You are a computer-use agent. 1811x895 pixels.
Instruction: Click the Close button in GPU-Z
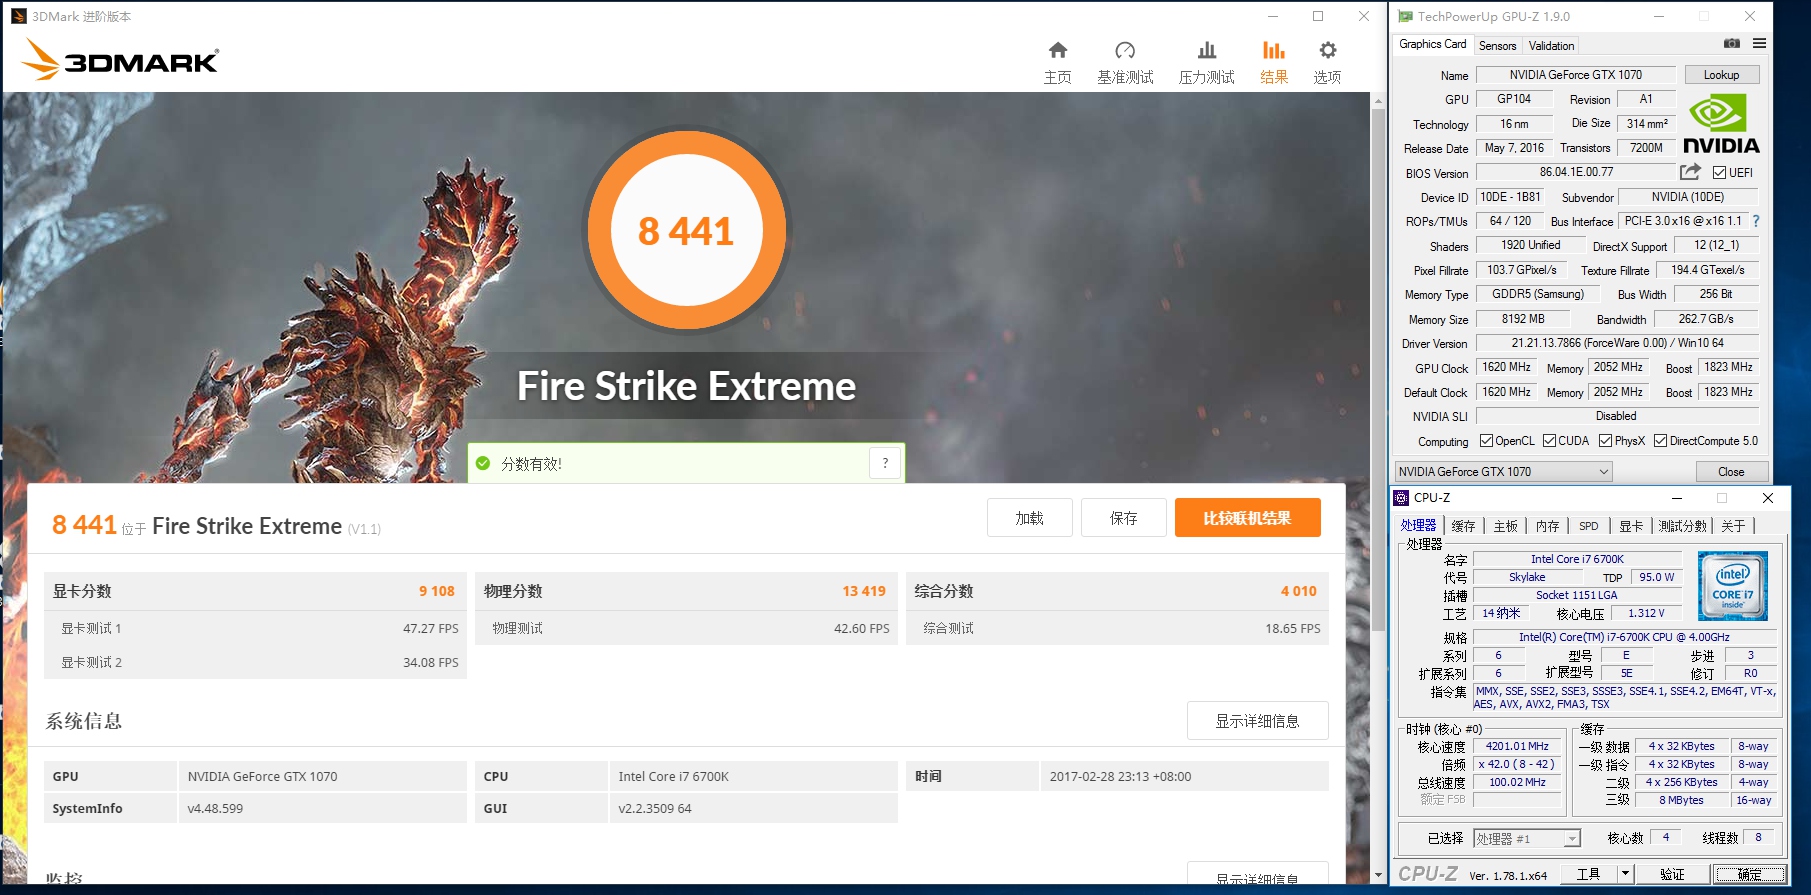(x=1731, y=472)
